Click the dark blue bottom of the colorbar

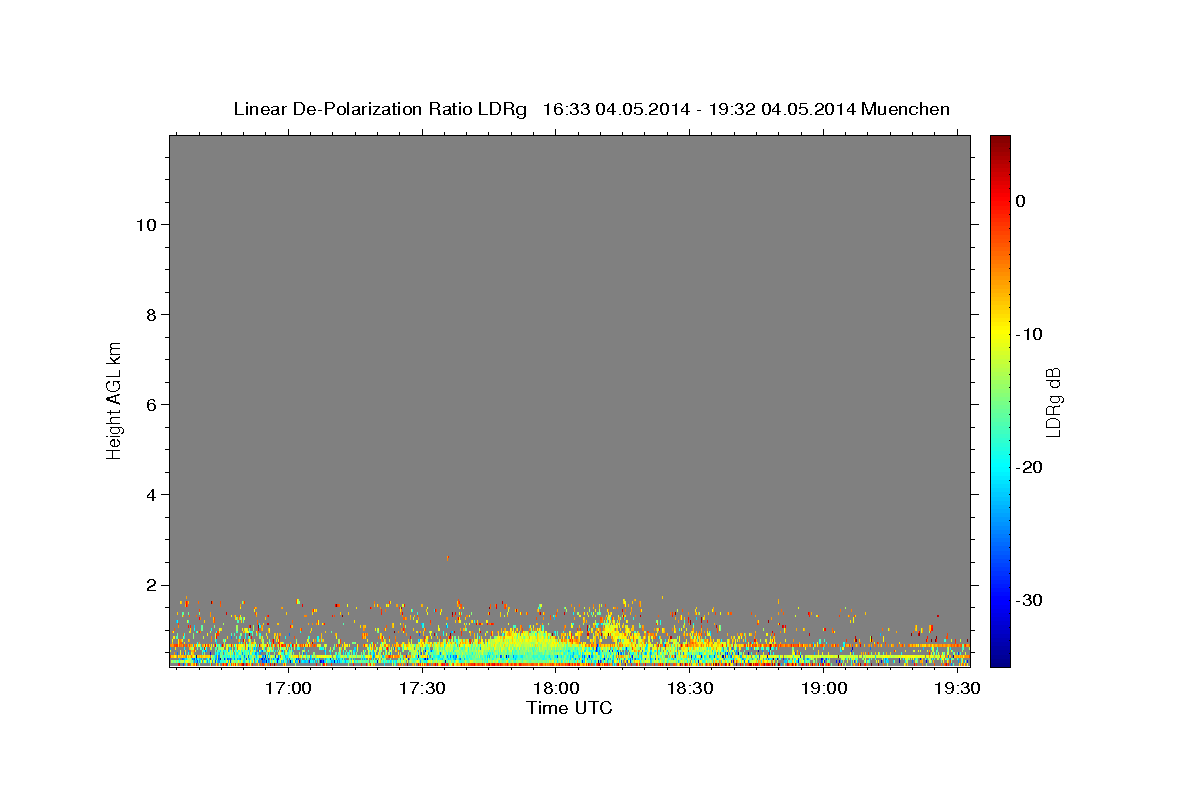click(1000, 658)
